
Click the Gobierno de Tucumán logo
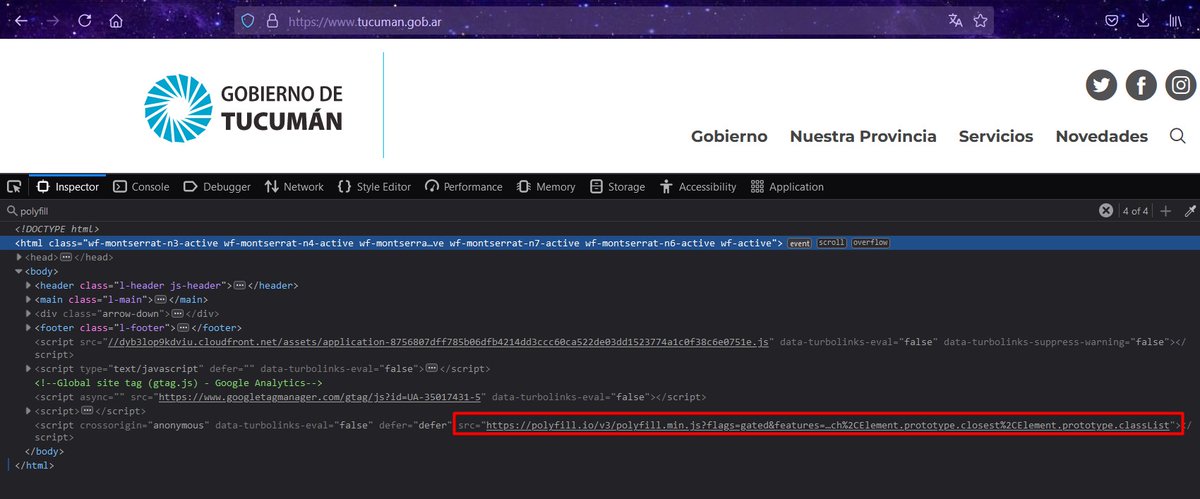point(243,108)
